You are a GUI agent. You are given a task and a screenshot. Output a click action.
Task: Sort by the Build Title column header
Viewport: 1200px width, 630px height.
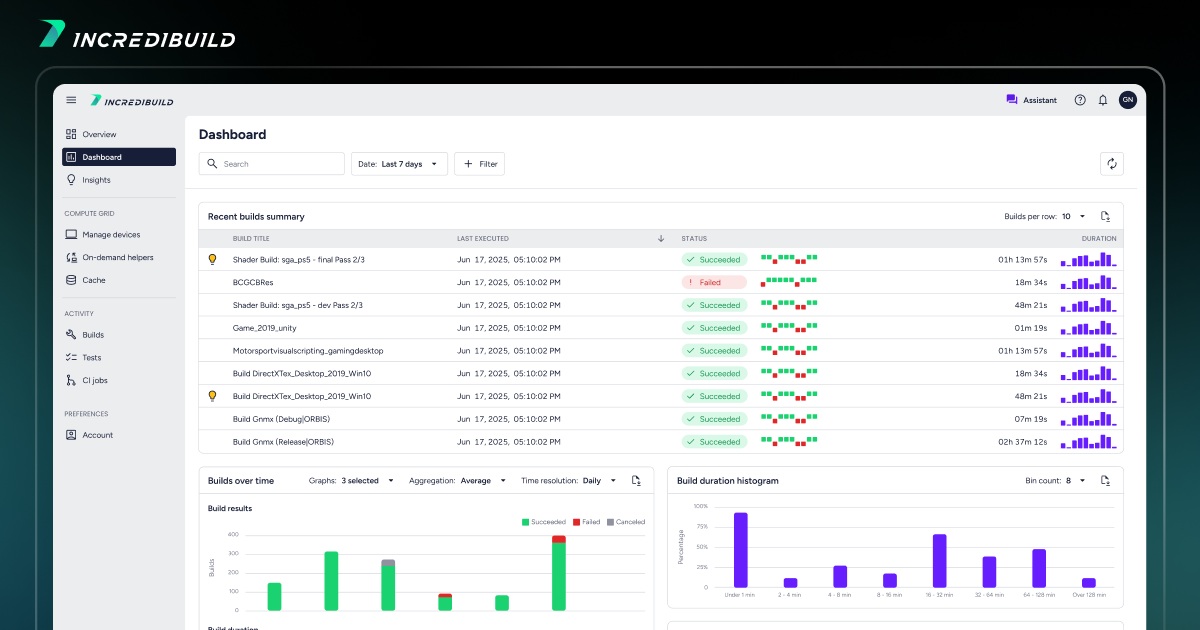251,239
